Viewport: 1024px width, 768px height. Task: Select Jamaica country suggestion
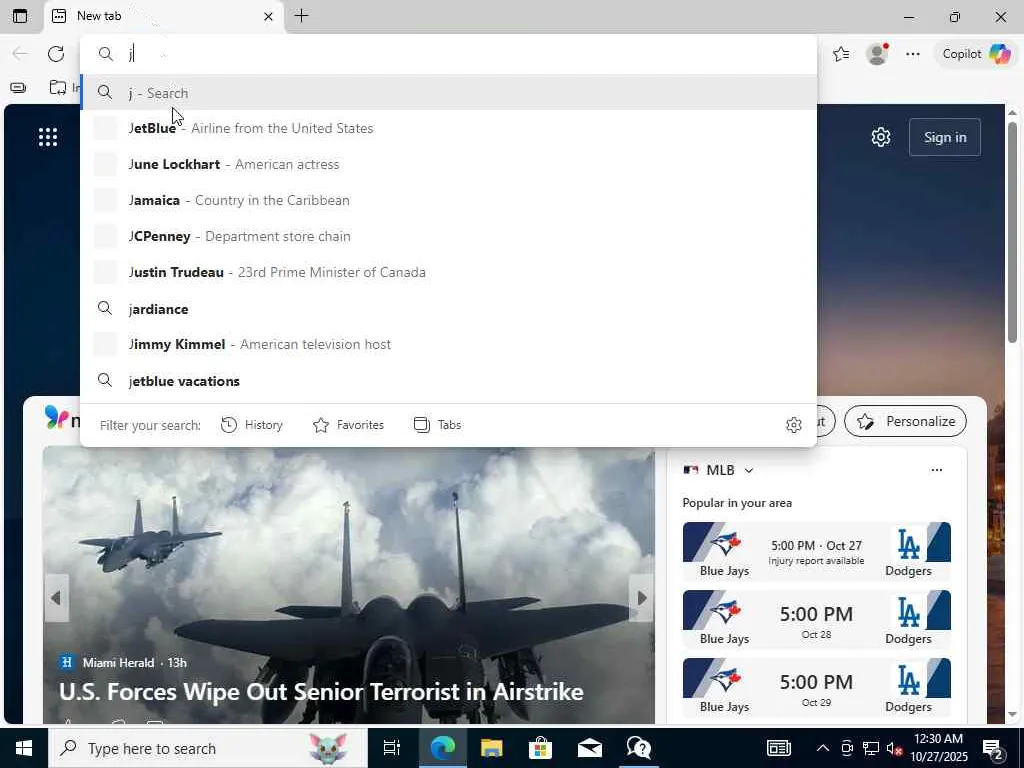[x=448, y=200]
